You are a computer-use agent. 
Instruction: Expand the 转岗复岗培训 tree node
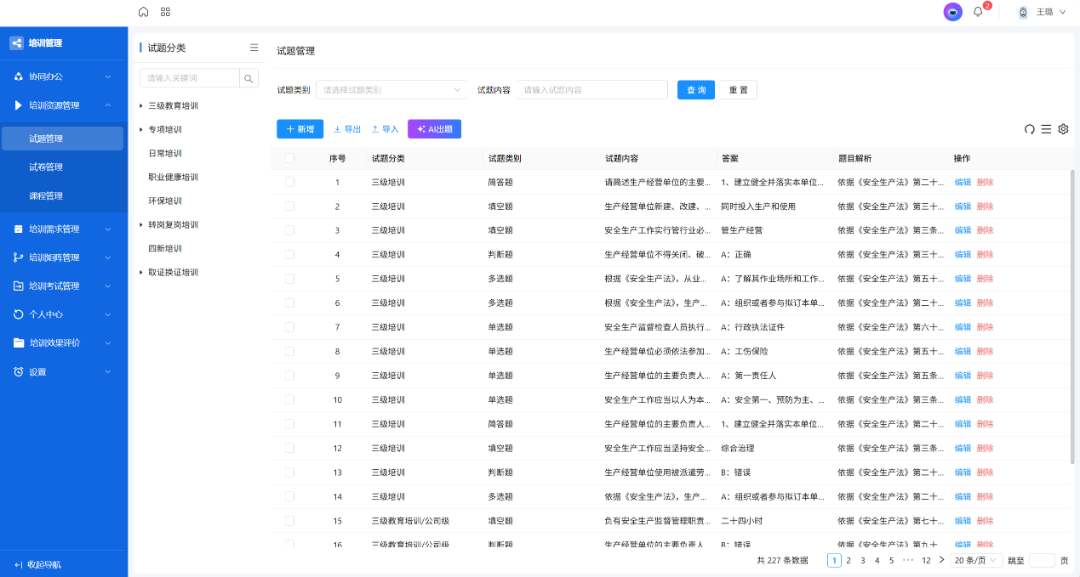(x=141, y=225)
